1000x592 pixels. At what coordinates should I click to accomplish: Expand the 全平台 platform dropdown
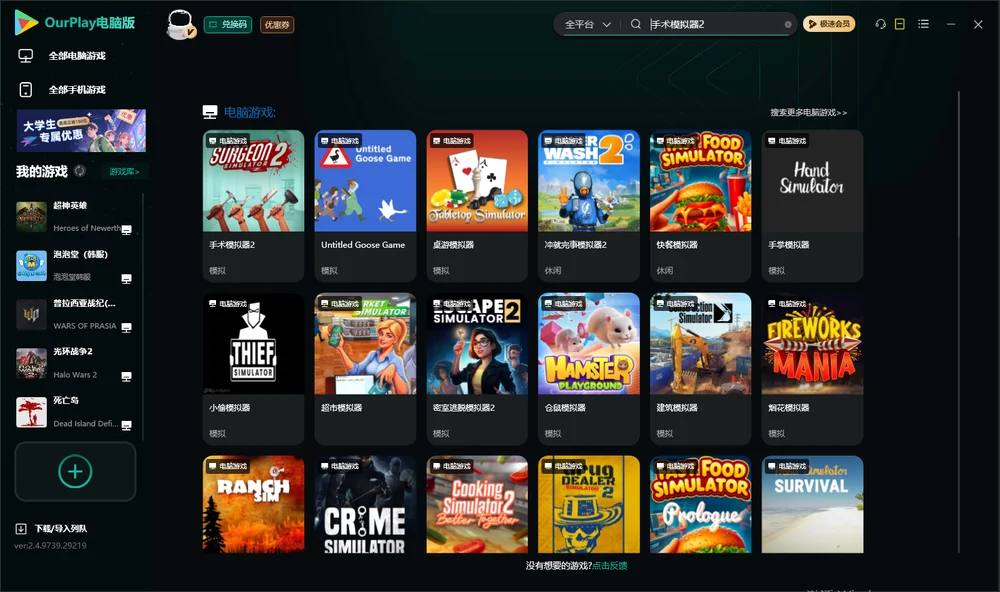pos(587,24)
